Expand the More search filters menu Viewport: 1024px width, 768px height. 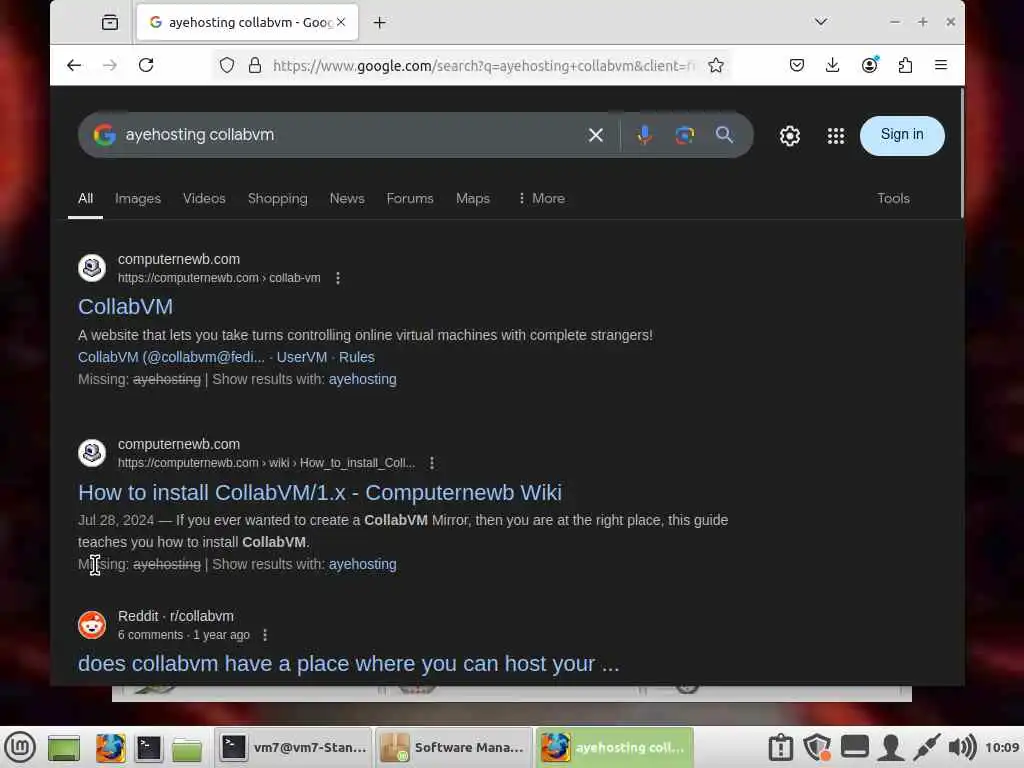541,199
